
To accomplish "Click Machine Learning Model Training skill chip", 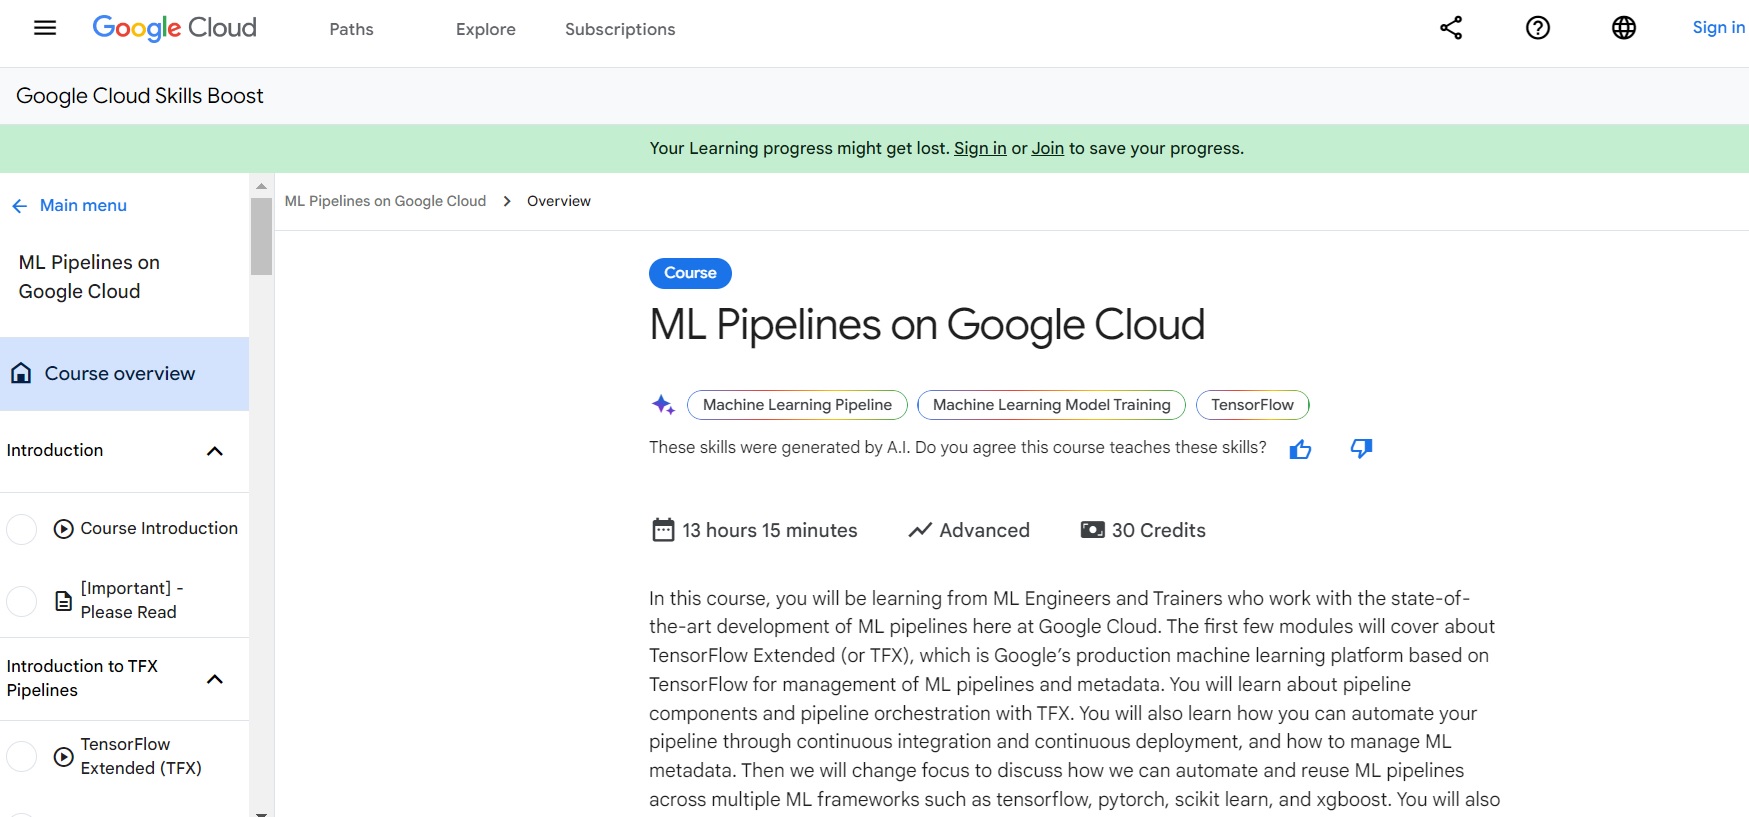I will pos(1051,405).
